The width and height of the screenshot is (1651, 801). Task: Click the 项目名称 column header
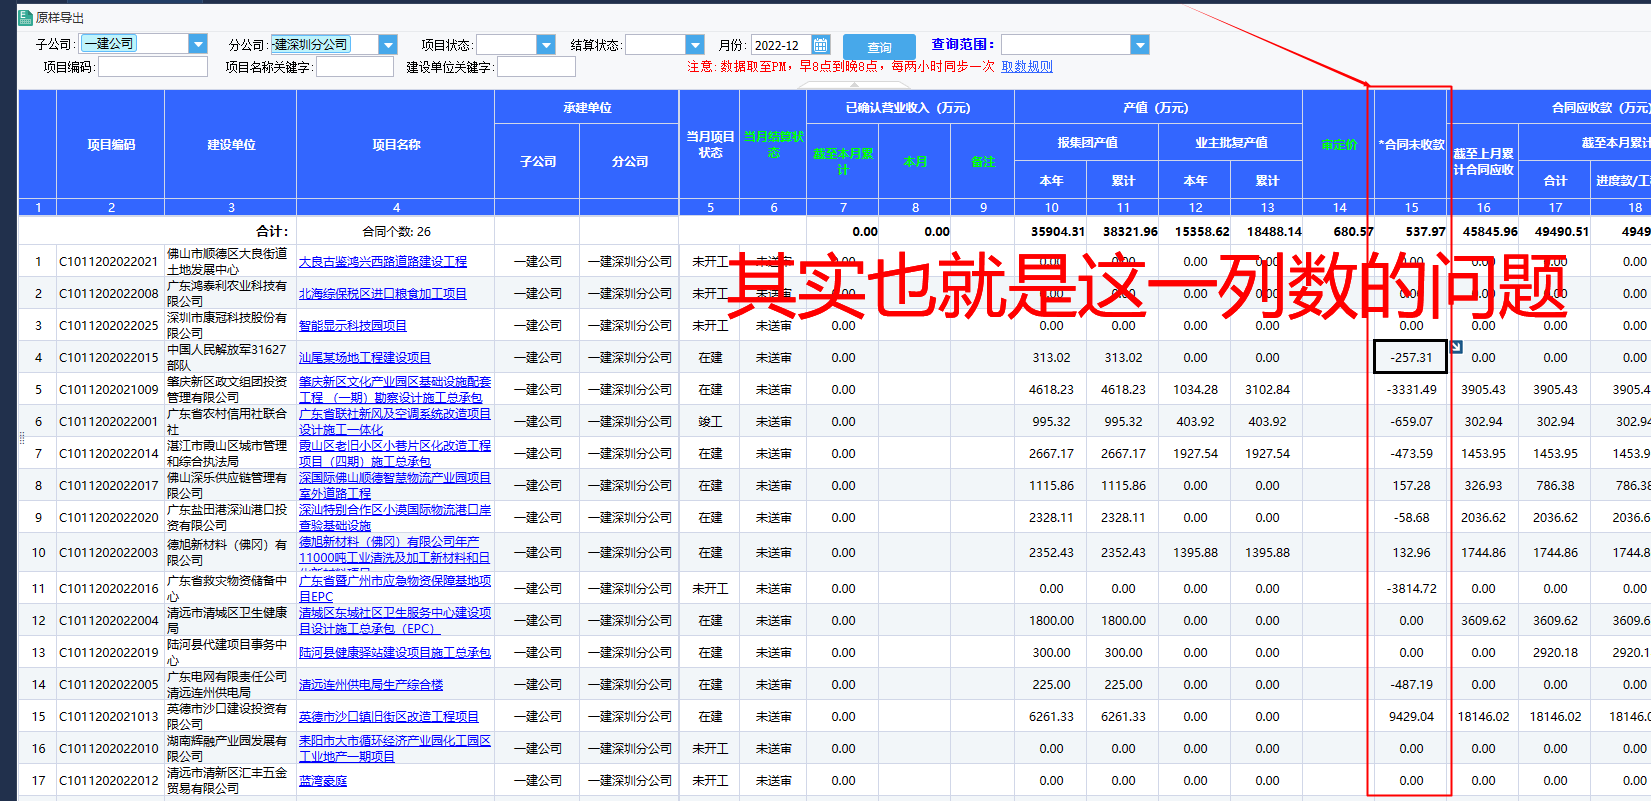pos(396,145)
